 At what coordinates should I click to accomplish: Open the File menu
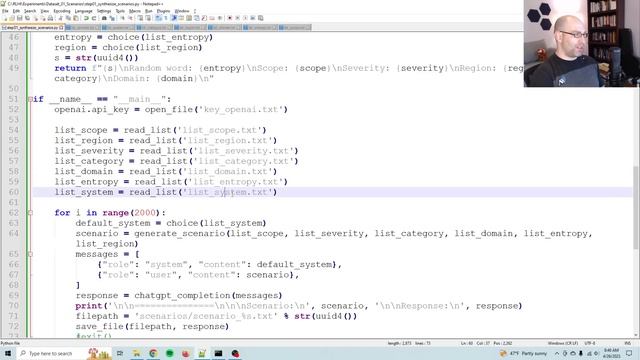coord(5,11)
